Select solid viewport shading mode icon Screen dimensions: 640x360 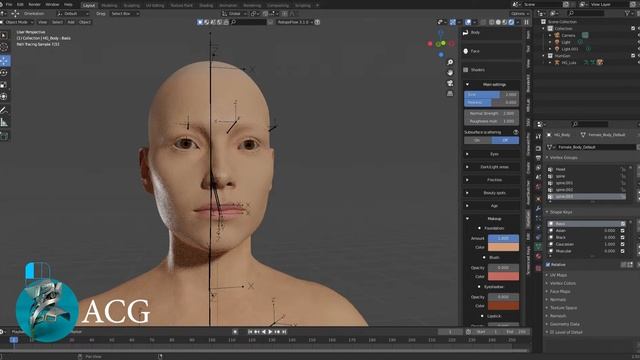(x=498, y=22)
